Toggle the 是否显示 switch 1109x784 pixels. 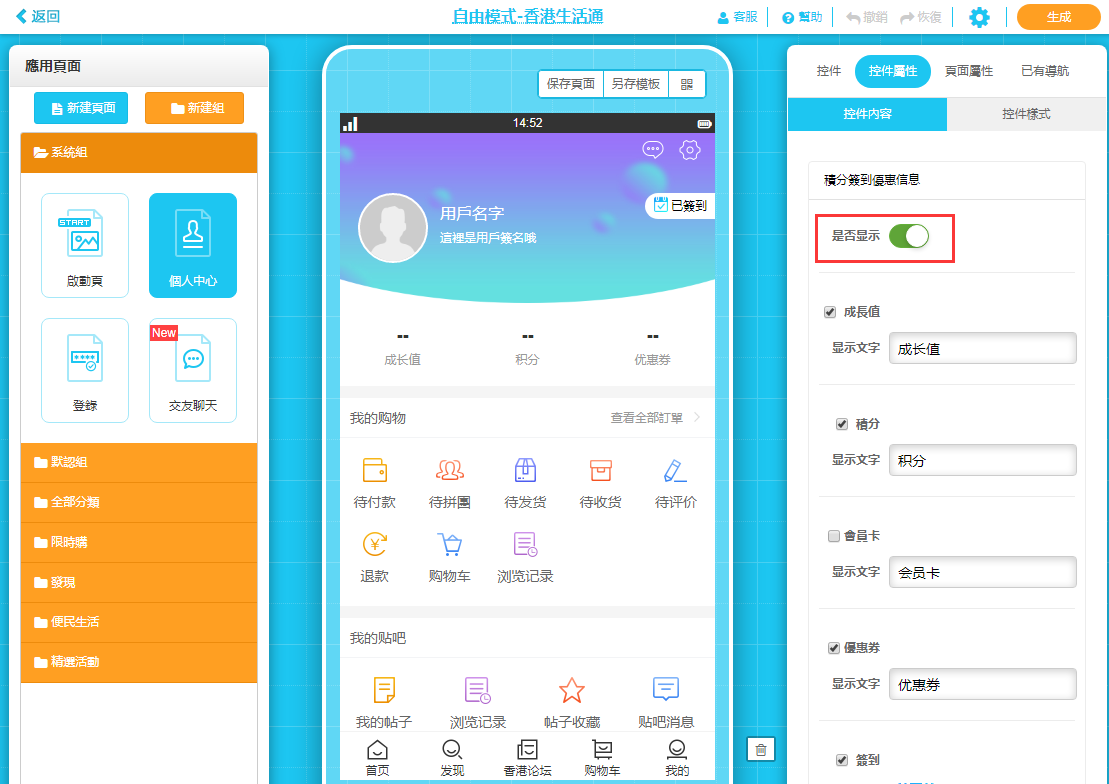[x=909, y=236]
